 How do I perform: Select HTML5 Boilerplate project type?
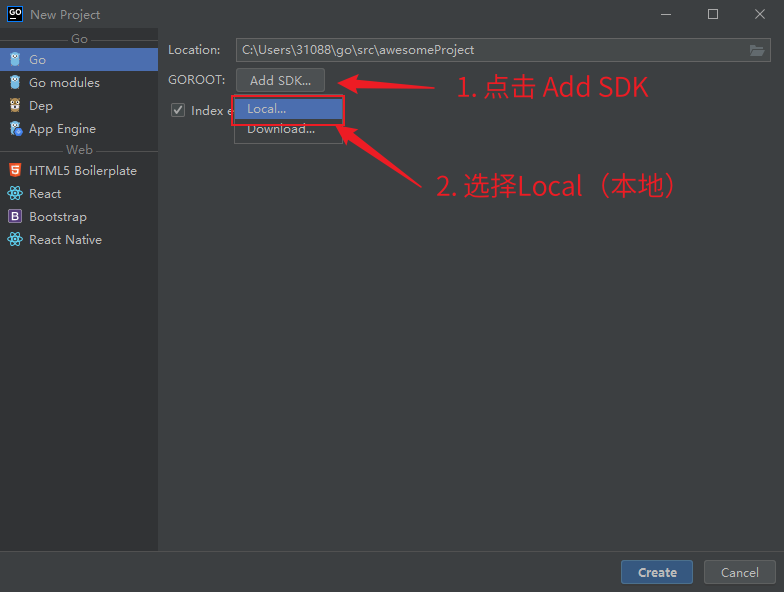click(82, 171)
